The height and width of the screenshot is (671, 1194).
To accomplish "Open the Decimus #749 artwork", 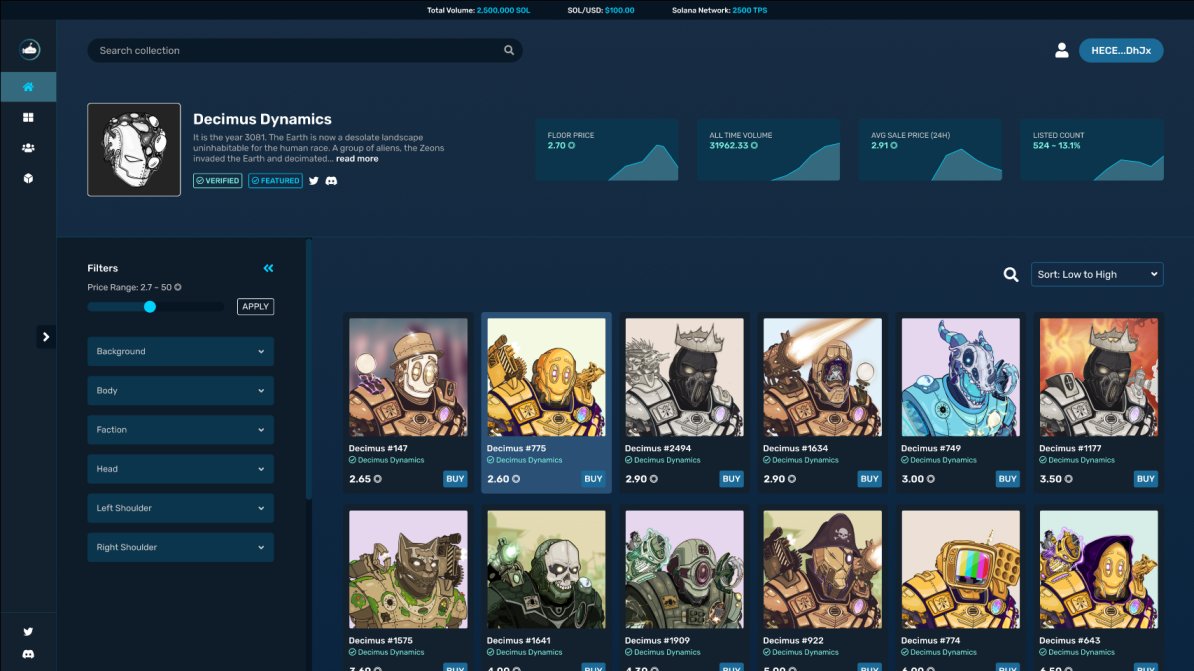I will (x=960, y=377).
